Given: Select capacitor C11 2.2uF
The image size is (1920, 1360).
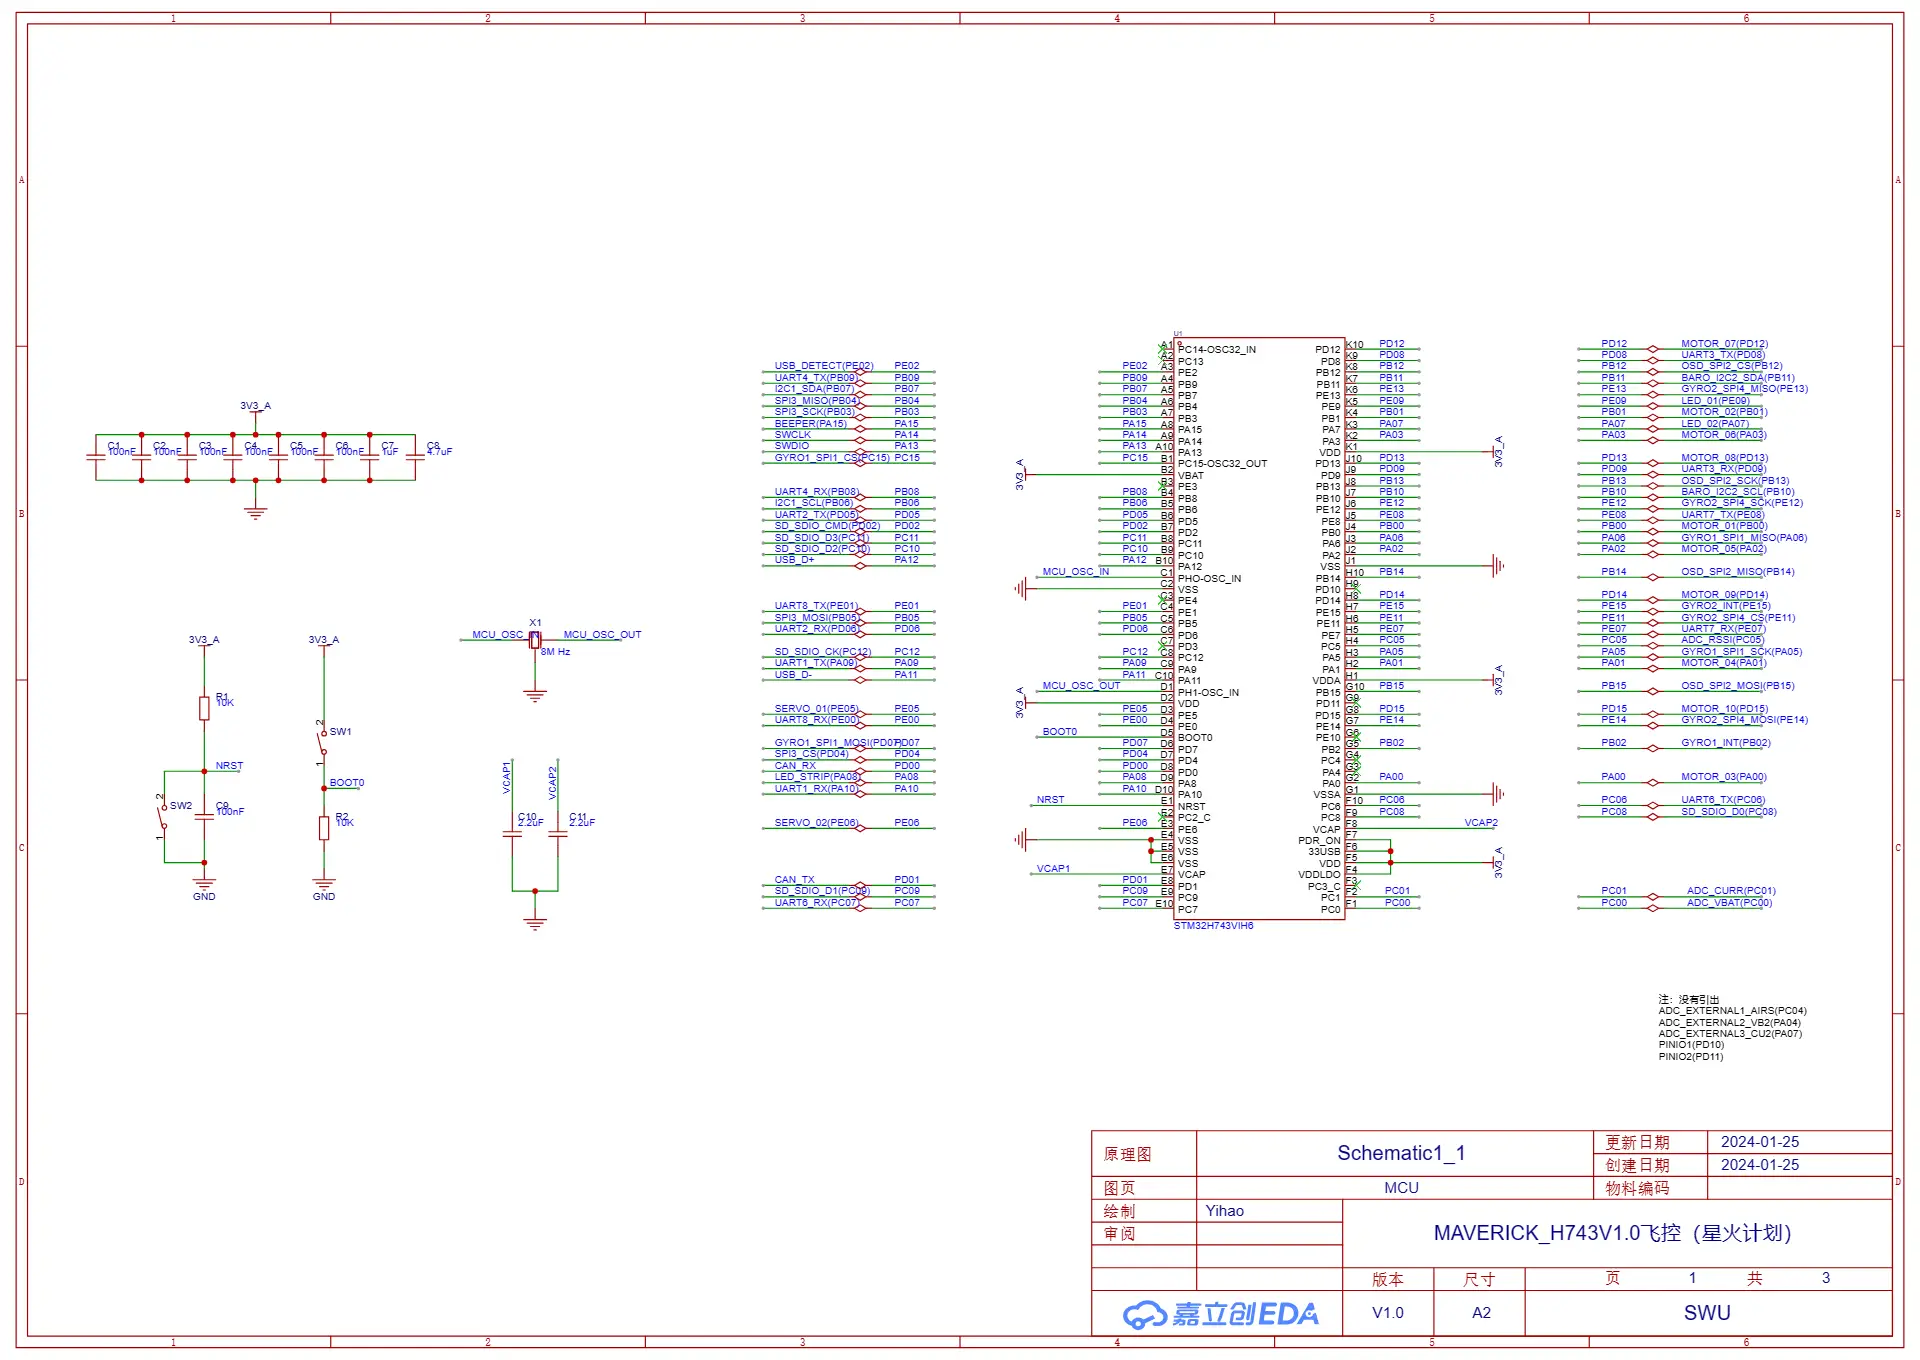Looking at the screenshot, I should pyautogui.click(x=558, y=834).
